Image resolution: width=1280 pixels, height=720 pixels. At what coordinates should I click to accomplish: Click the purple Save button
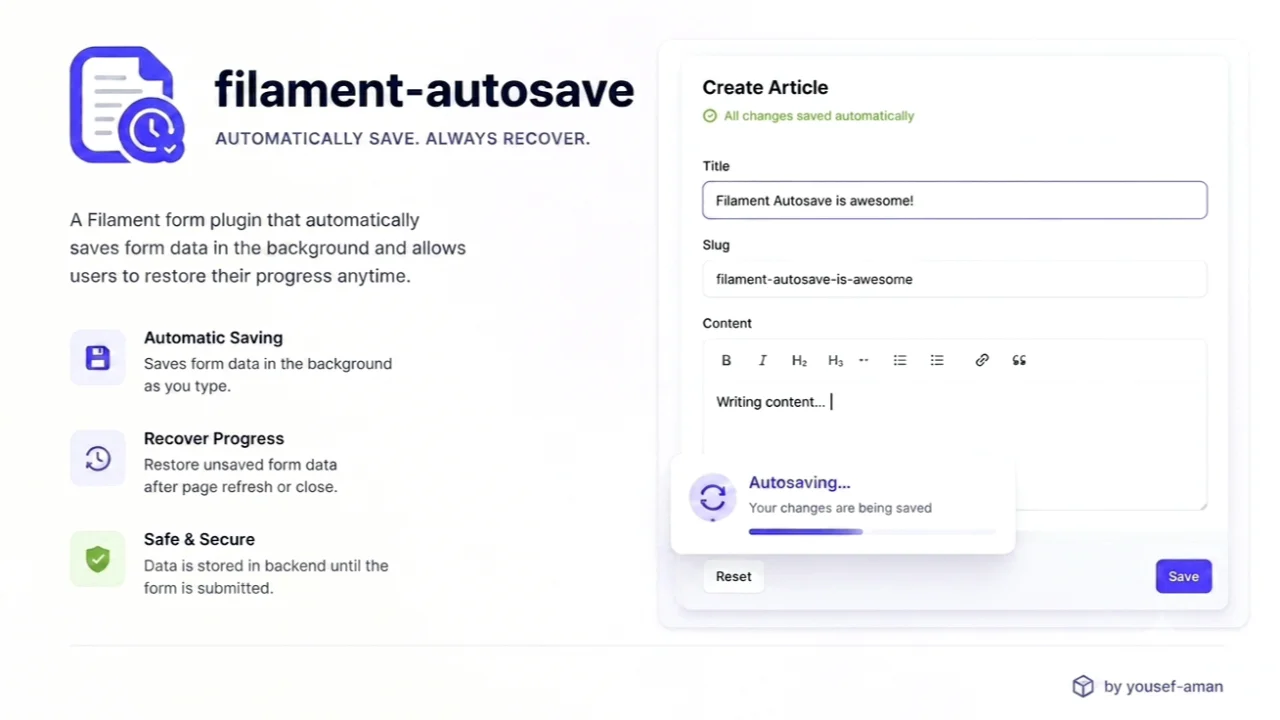pos(1184,576)
